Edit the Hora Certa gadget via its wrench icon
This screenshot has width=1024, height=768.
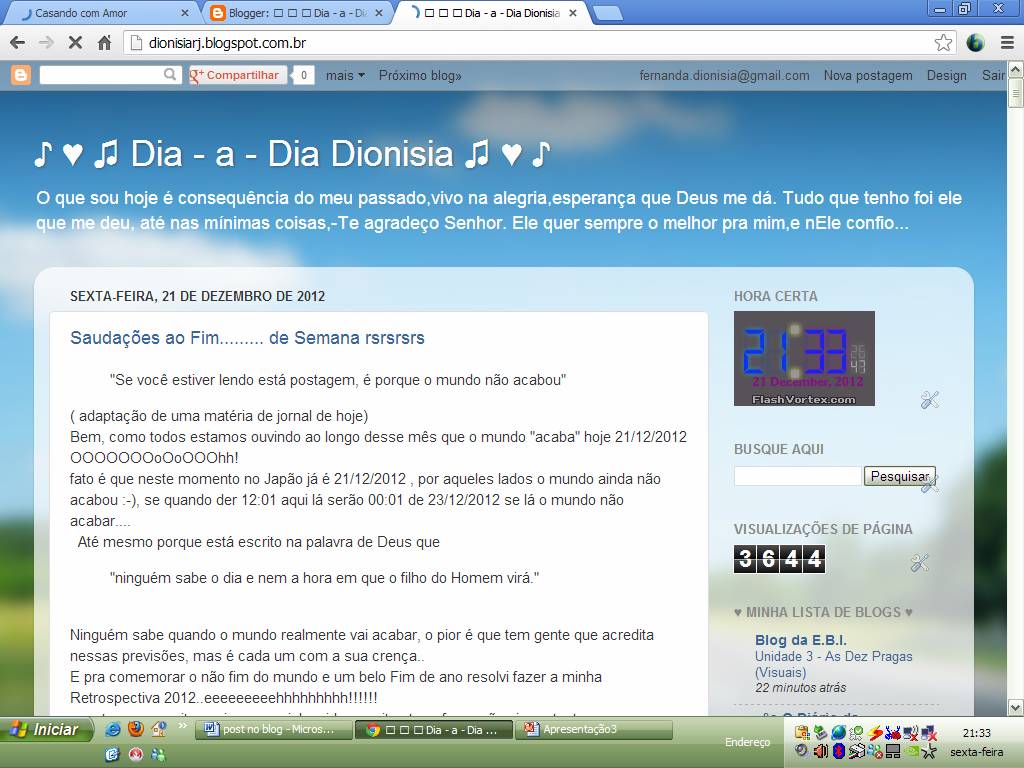pos(929,400)
